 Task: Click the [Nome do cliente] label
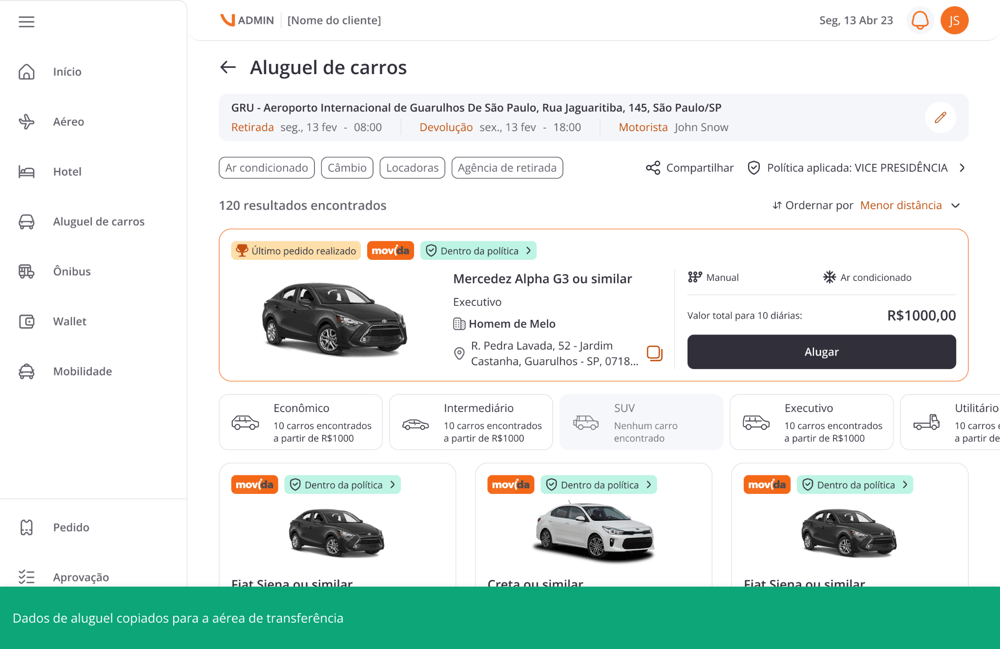tap(334, 20)
